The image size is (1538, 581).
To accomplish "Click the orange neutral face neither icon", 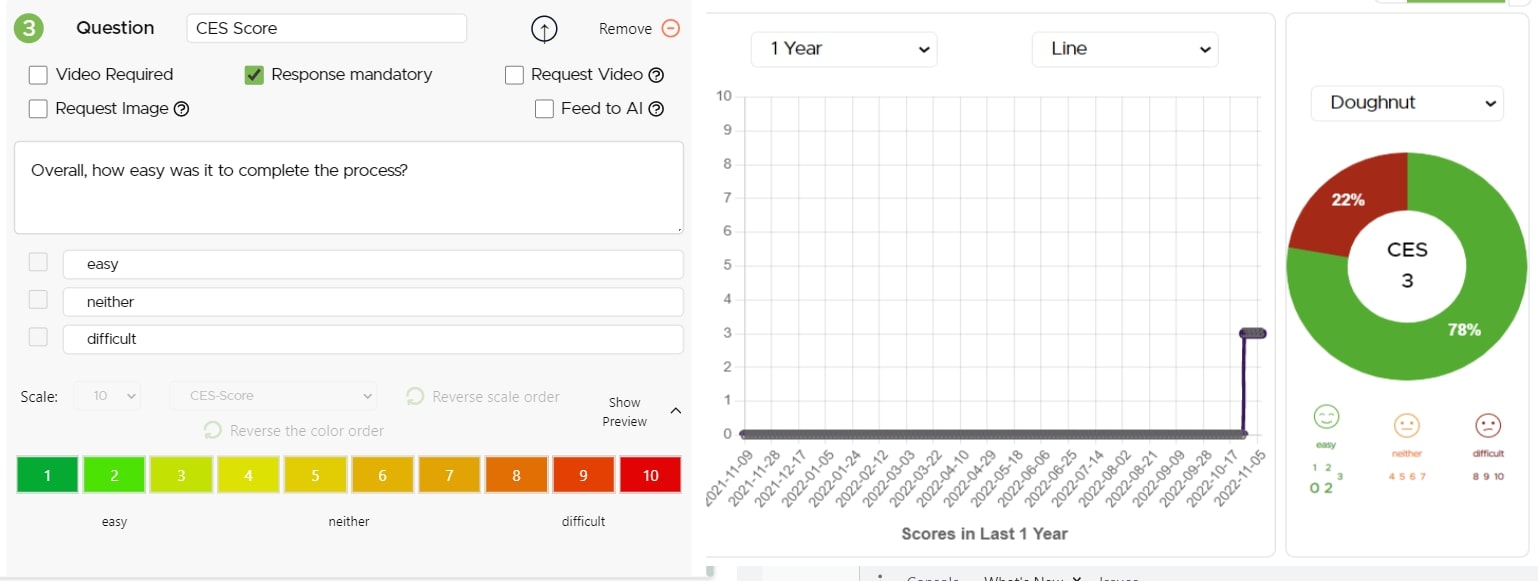I will pyautogui.click(x=1406, y=426).
